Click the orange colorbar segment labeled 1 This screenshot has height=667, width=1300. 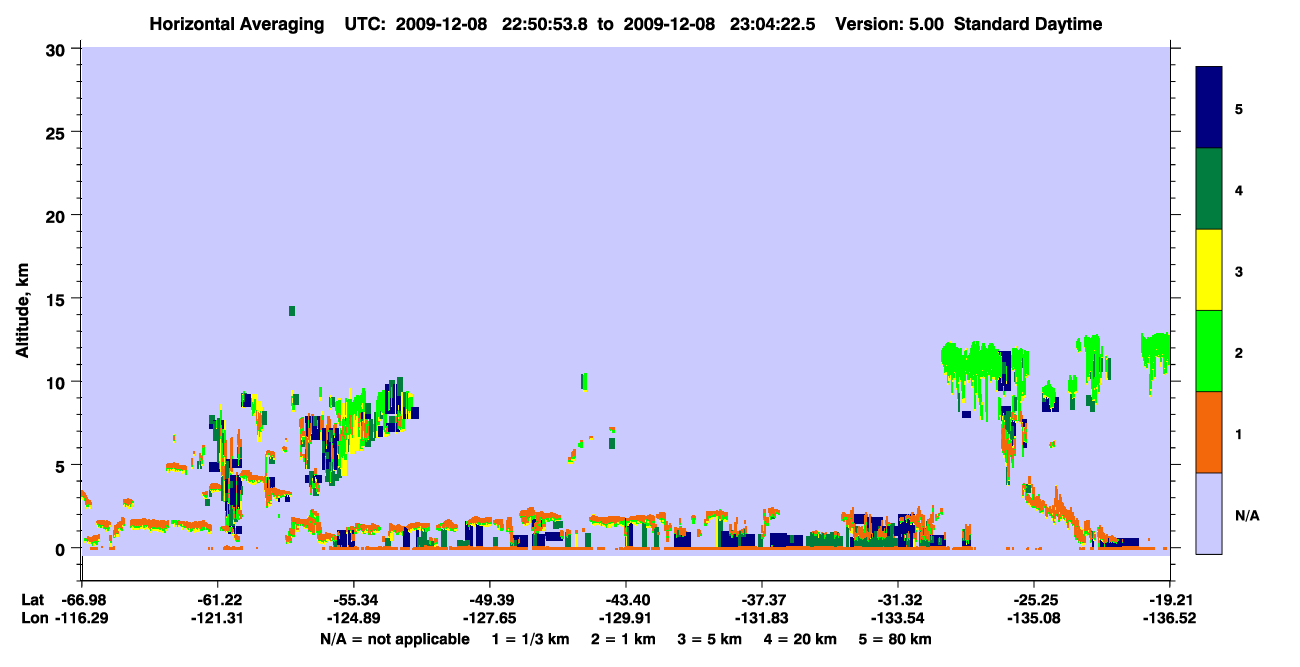click(x=1209, y=432)
